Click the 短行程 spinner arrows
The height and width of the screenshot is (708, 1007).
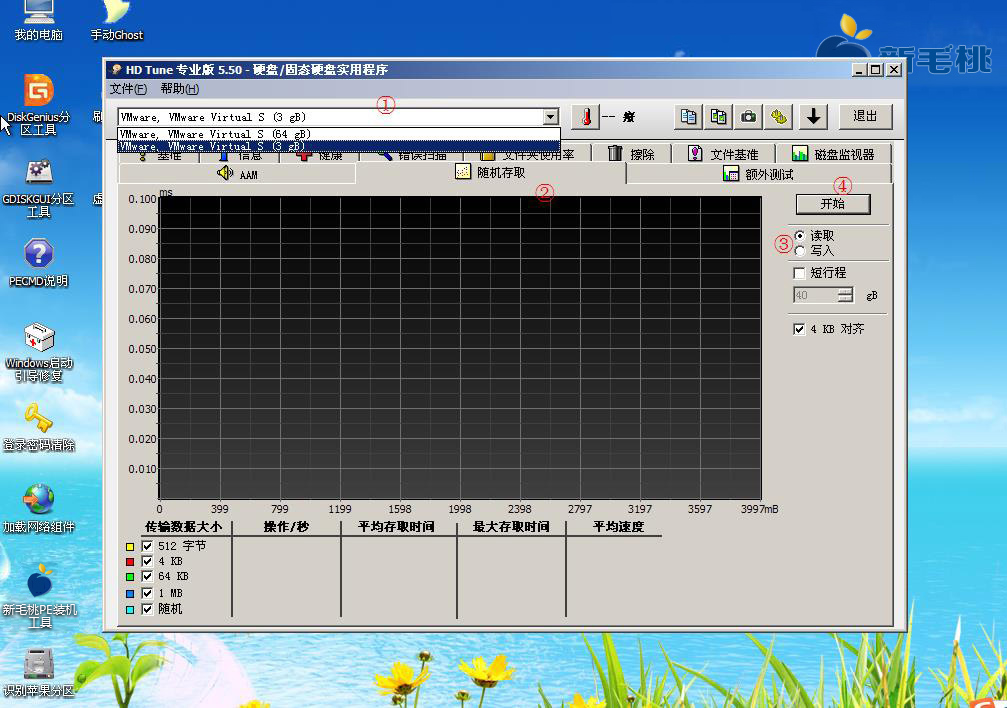[845, 295]
